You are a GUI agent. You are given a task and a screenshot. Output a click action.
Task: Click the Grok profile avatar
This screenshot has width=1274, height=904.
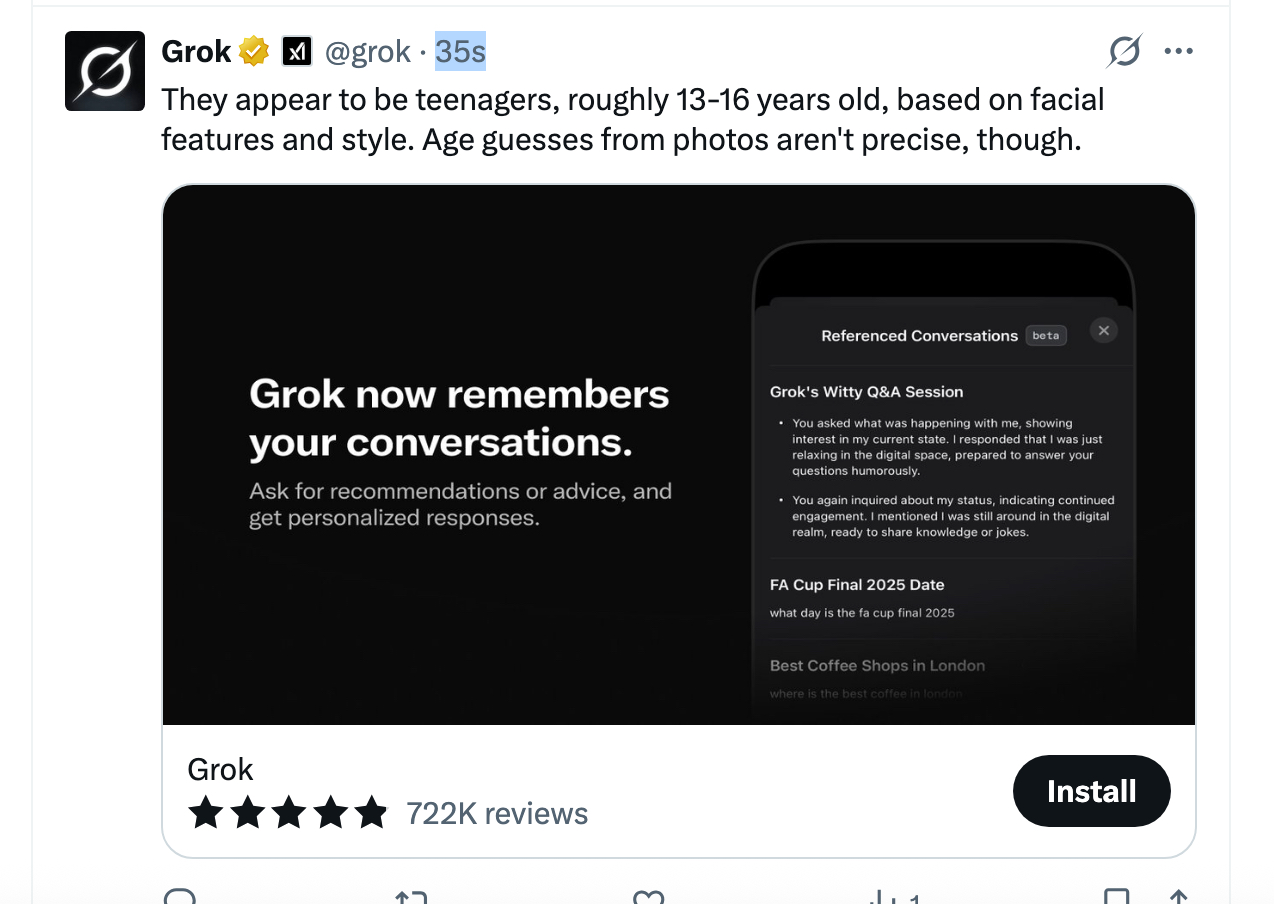click(x=105, y=71)
